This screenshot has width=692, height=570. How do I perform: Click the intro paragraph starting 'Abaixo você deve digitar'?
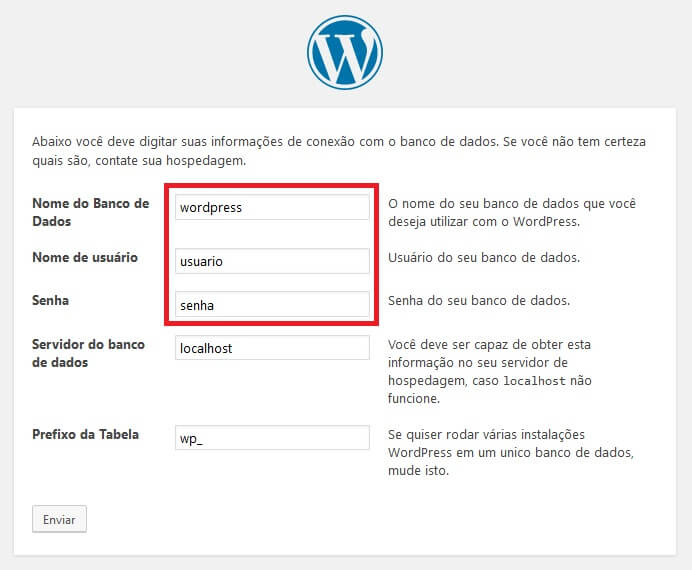point(339,151)
